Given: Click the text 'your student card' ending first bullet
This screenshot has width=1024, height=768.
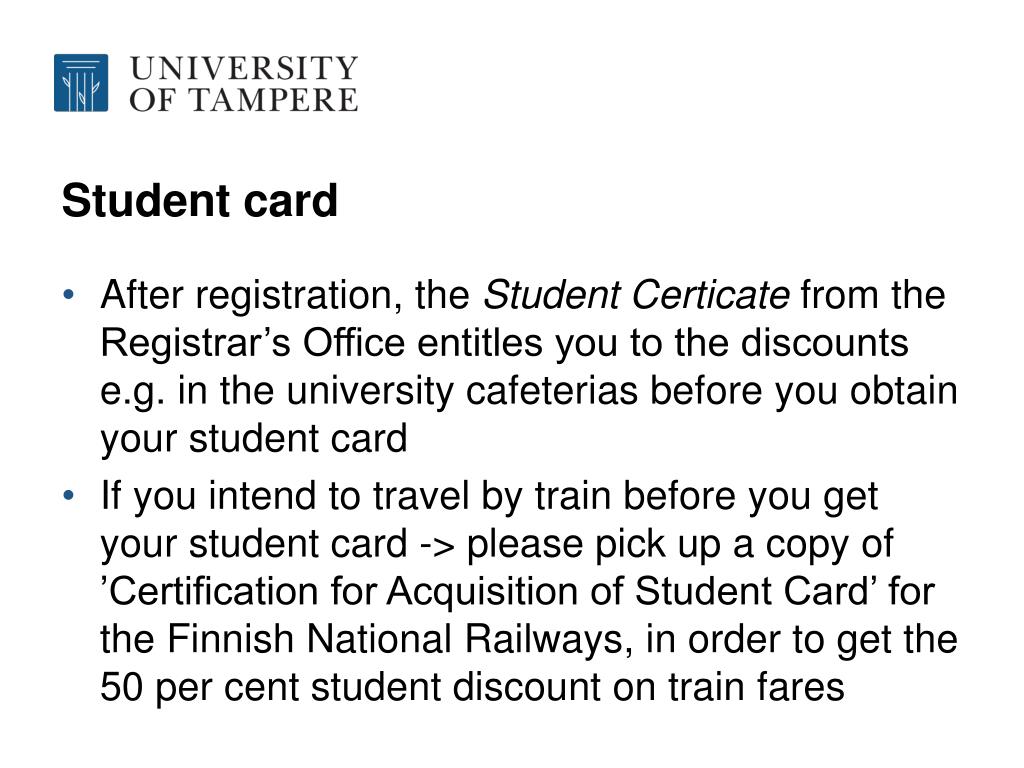Looking at the screenshot, I should [254, 439].
